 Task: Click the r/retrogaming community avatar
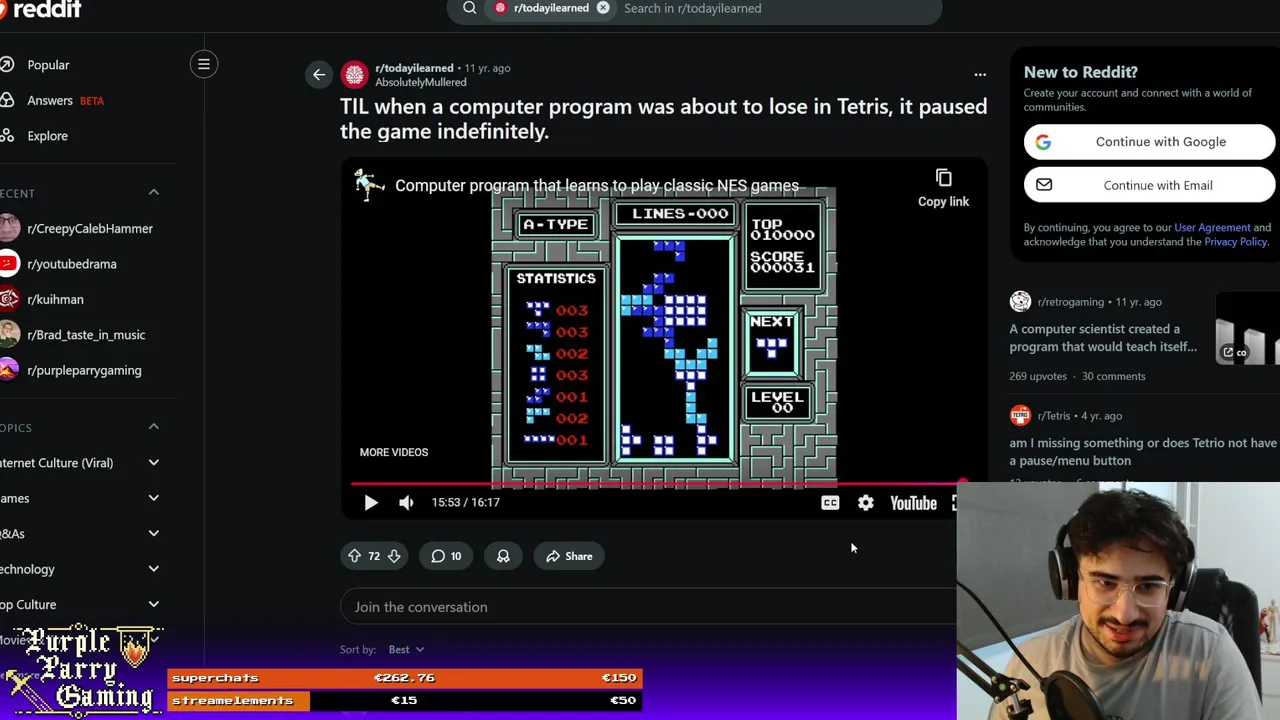click(x=1020, y=301)
